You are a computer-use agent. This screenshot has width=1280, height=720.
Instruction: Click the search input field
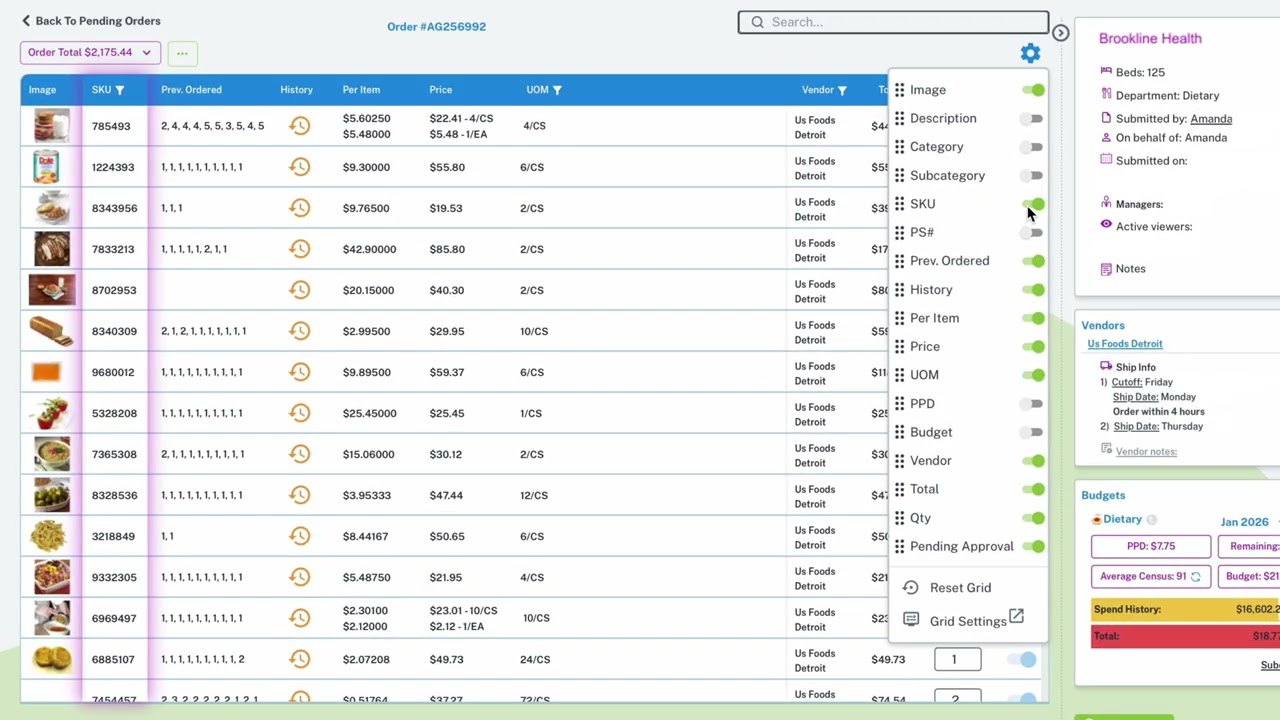[x=893, y=22]
